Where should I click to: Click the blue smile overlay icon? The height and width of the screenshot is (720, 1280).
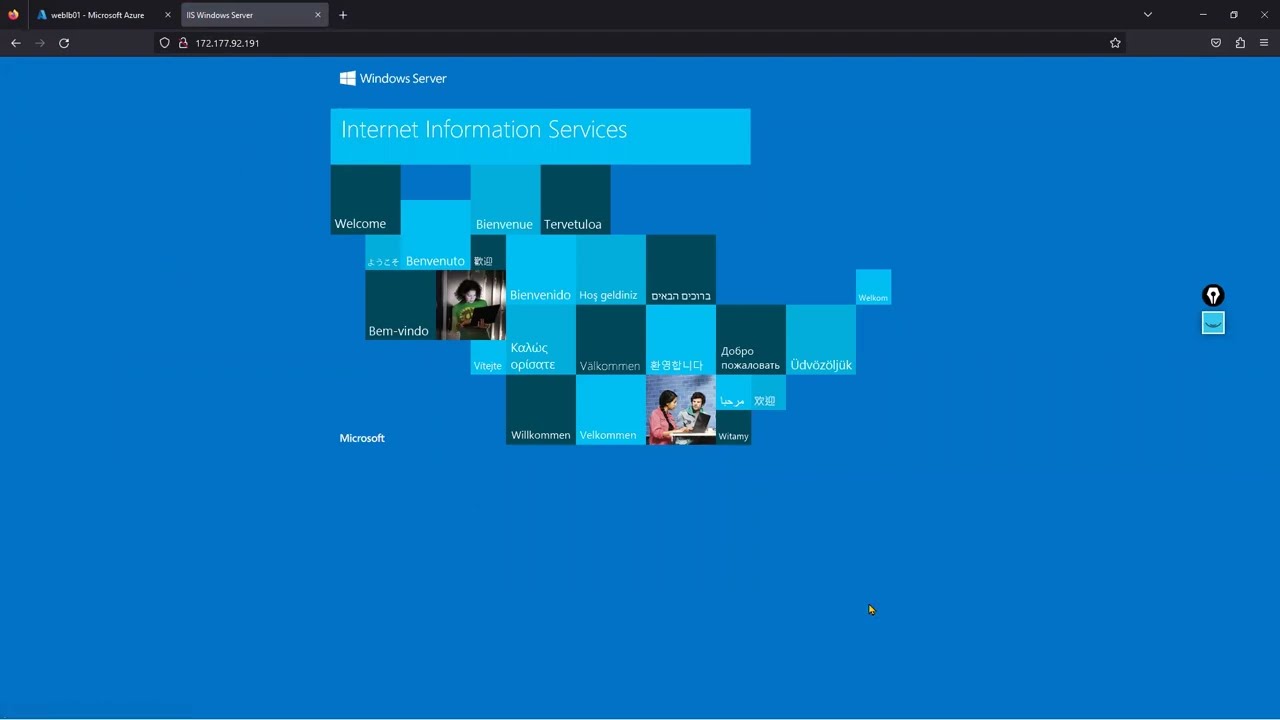click(x=1213, y=322)
